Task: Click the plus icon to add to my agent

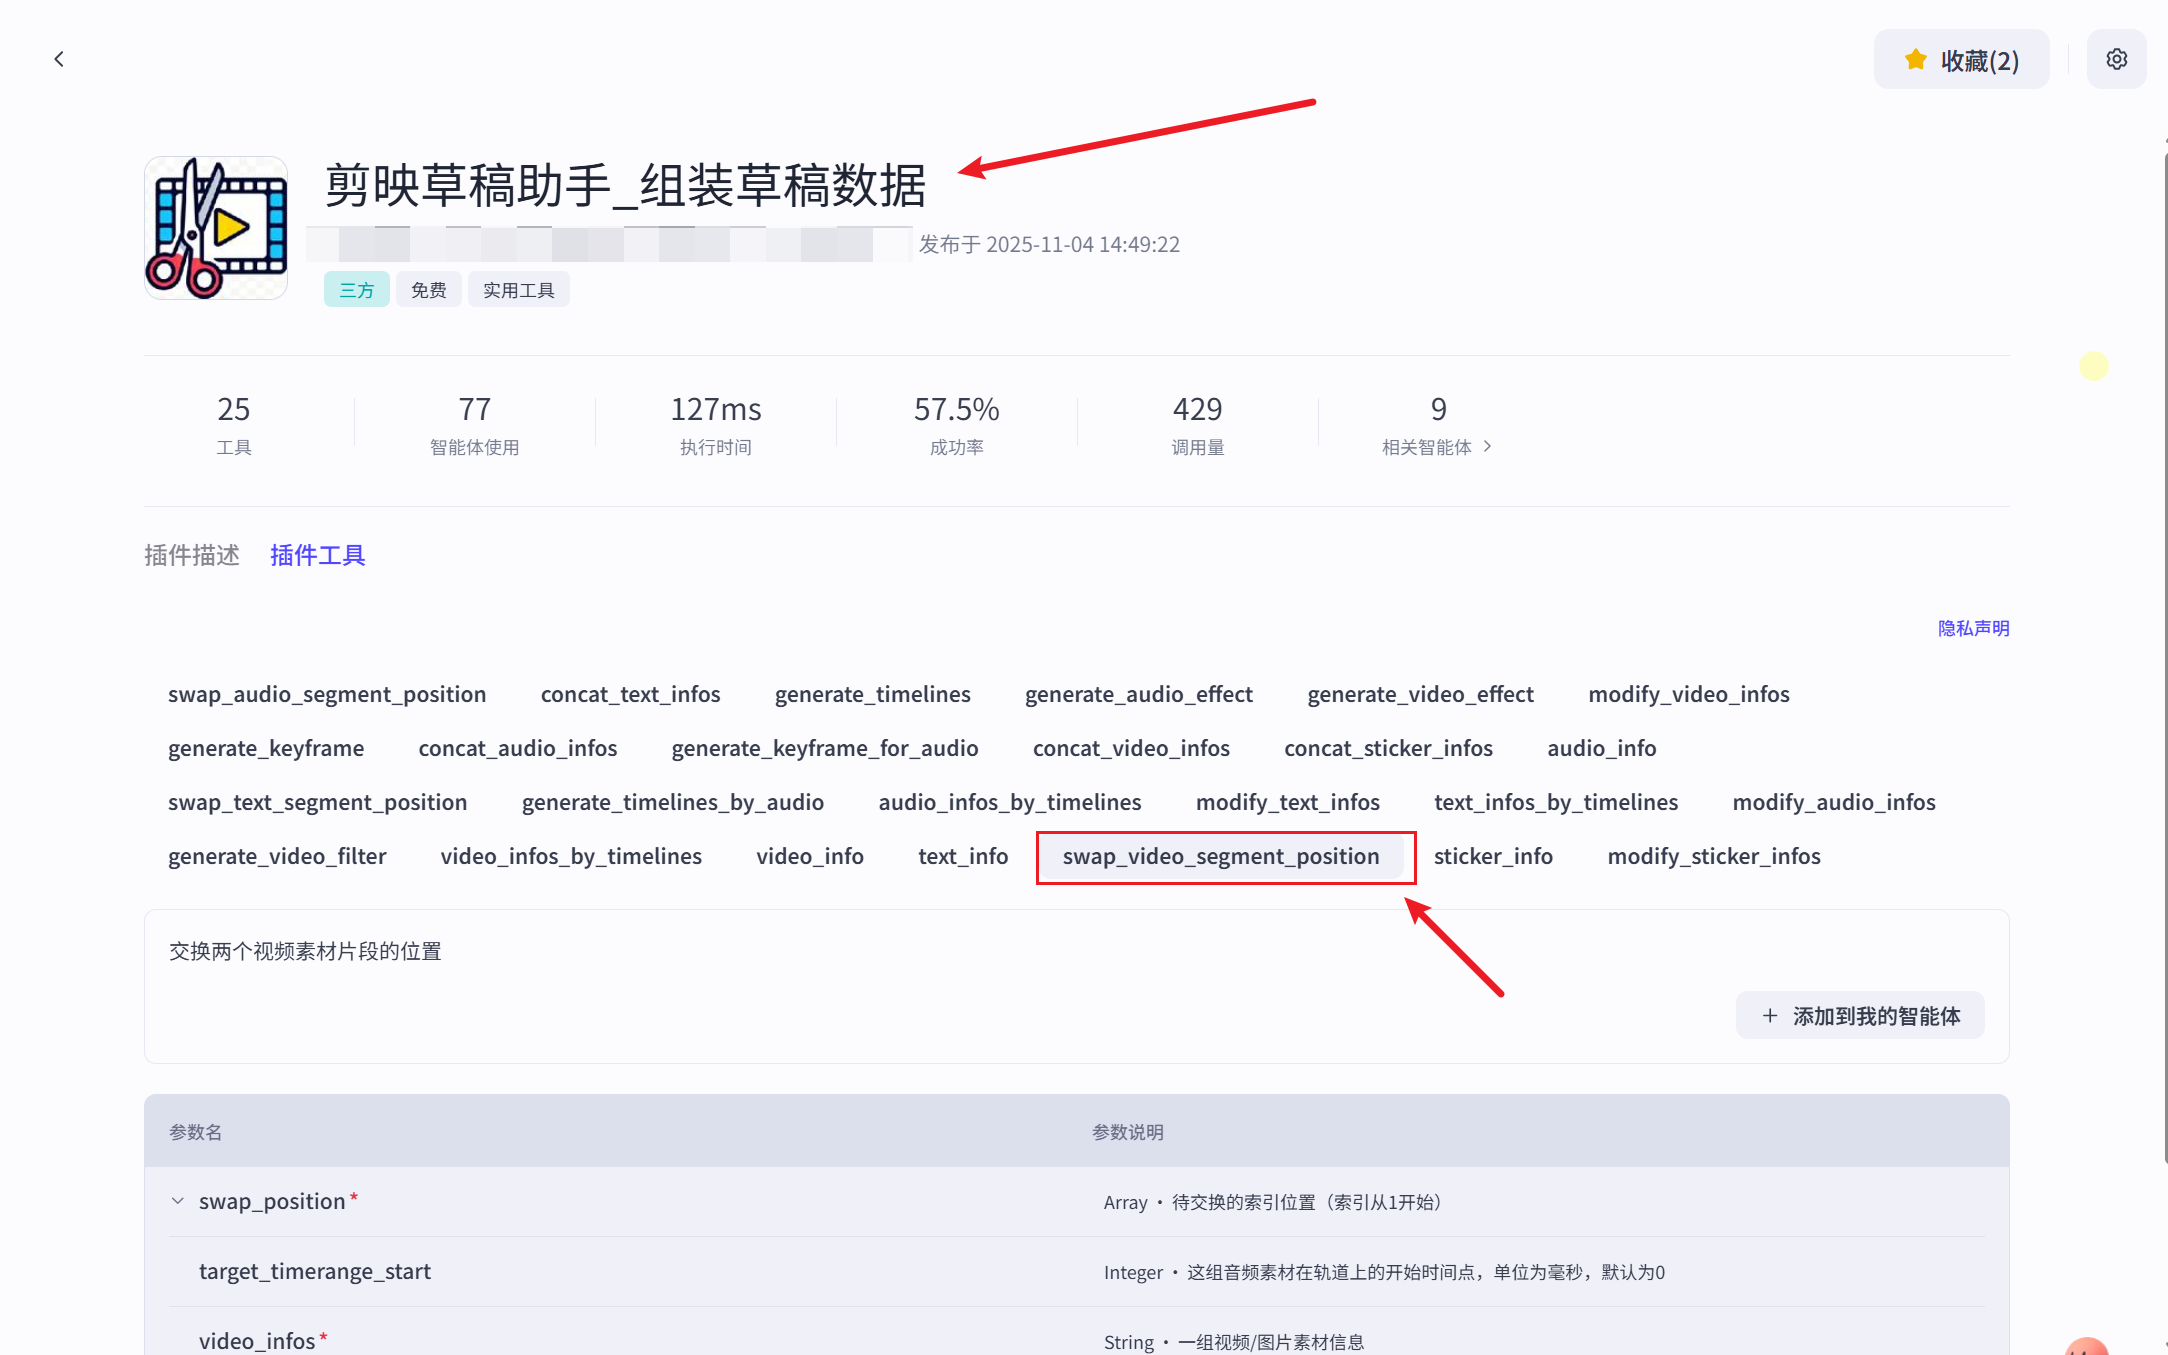Action: tap(1769, 1016)
